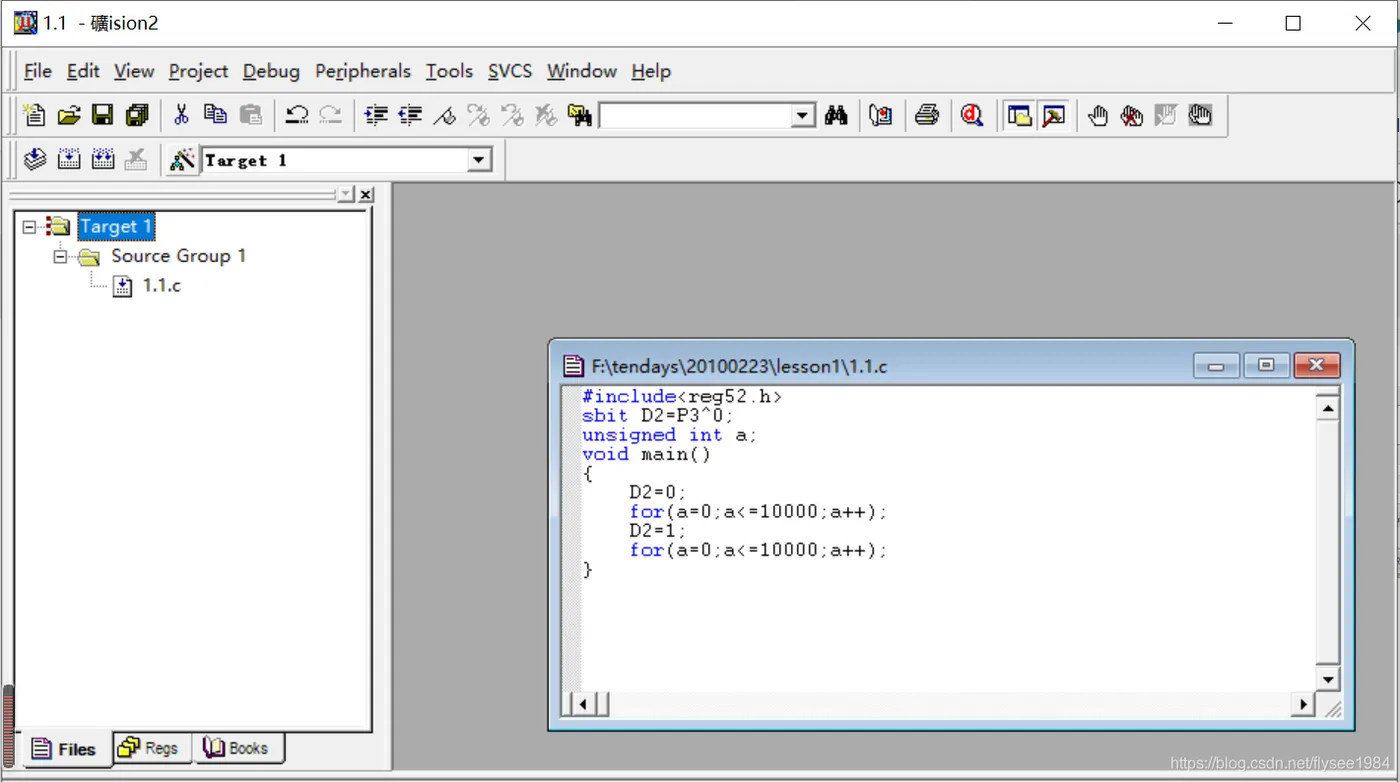This screenshot has width=1400, height=782.
Task: Toggle bookmark on current line
Action: click(x=444, y=115)
